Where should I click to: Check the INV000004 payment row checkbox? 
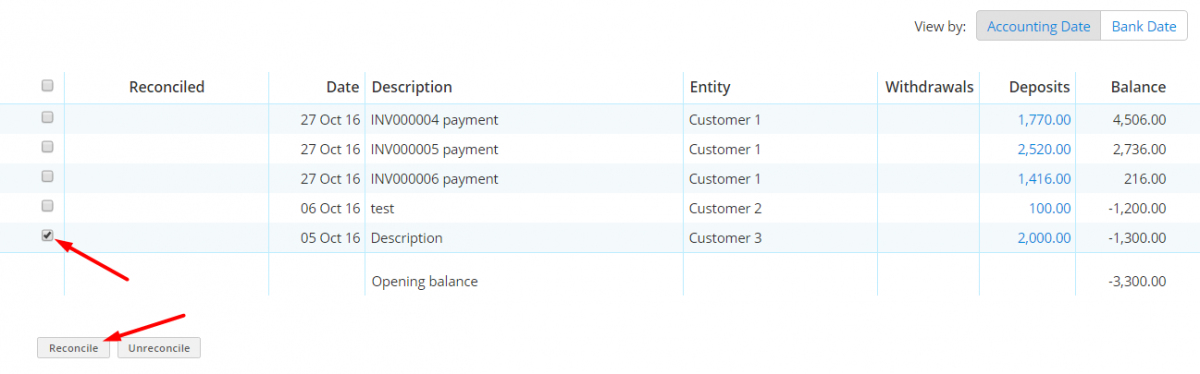click(47, 117)
